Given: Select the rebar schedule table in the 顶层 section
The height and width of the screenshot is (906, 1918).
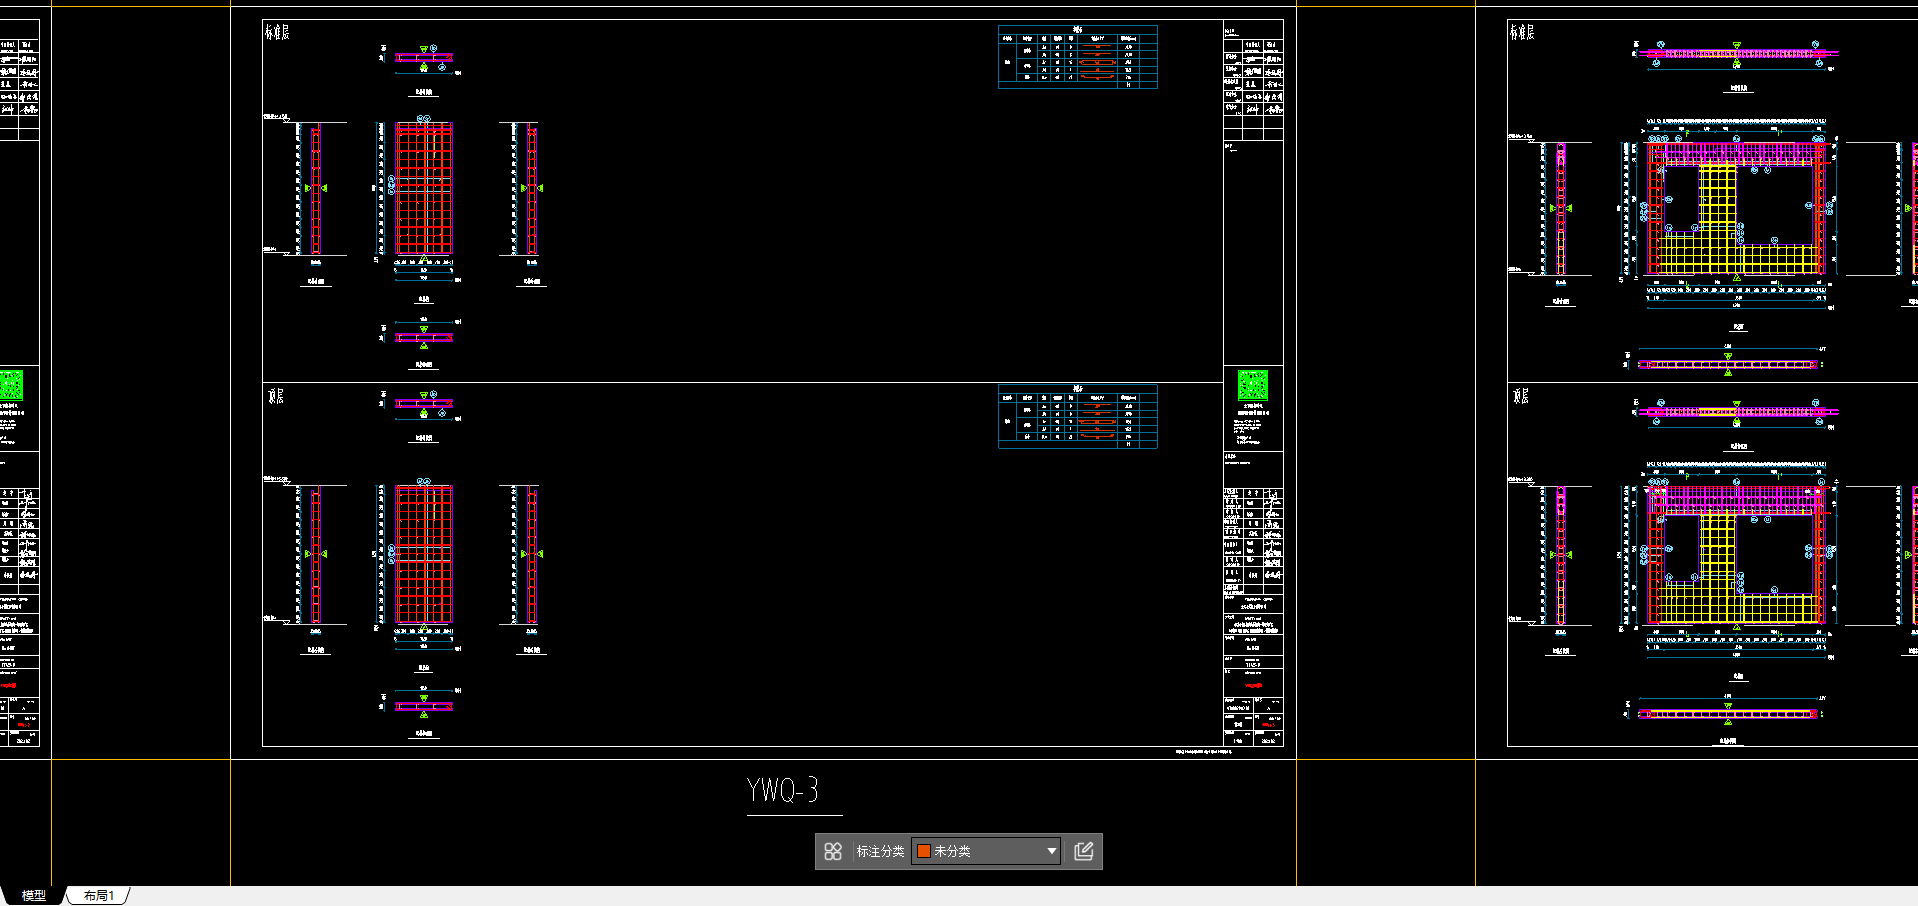Looking at the screenshot, I should [1078, 416].
